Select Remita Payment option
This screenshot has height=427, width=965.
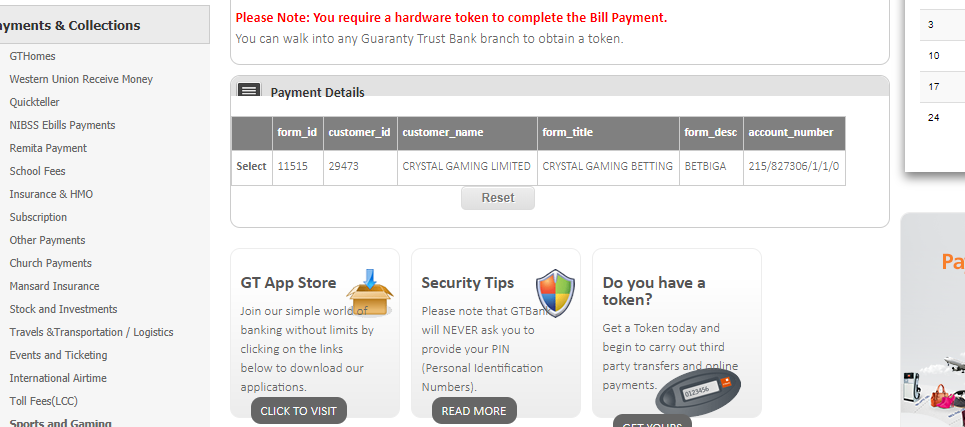(48, 148)
